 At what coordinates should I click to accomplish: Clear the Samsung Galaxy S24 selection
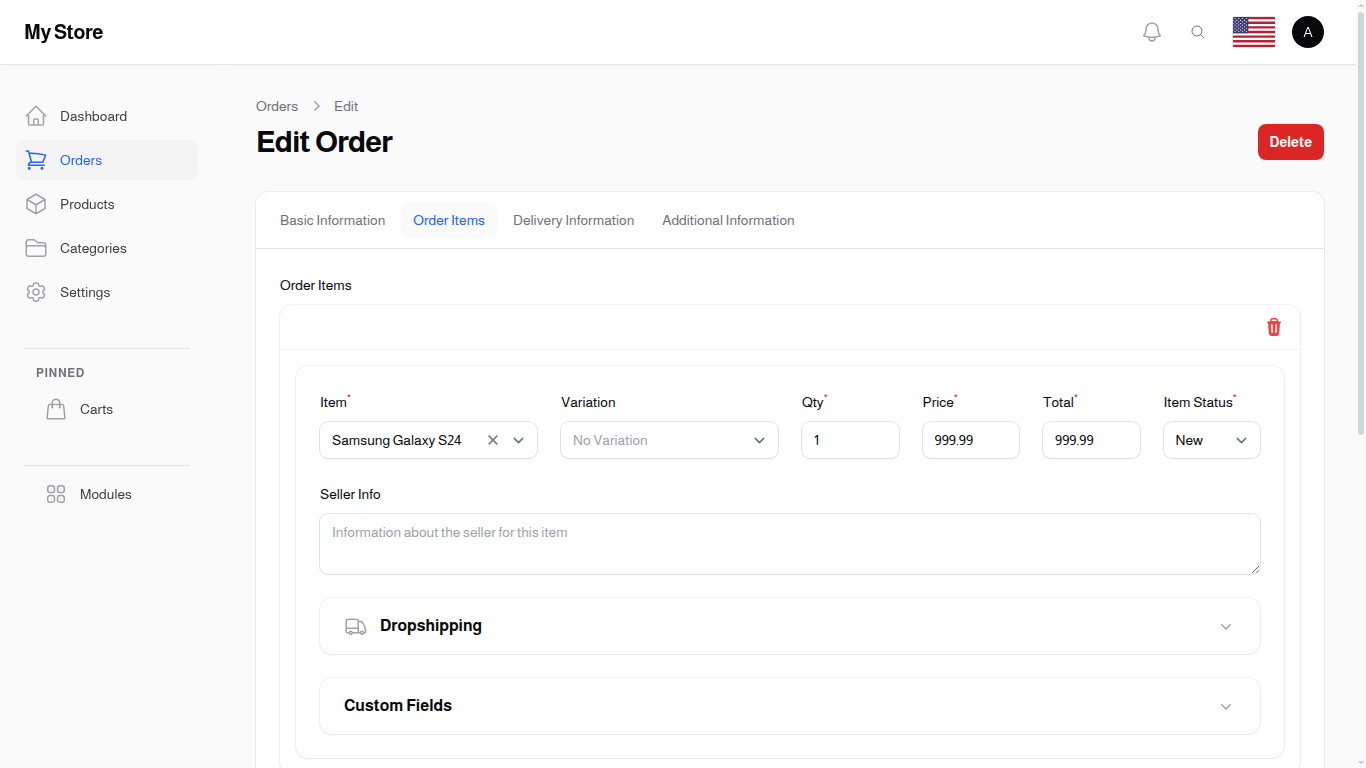pos(492,440)
